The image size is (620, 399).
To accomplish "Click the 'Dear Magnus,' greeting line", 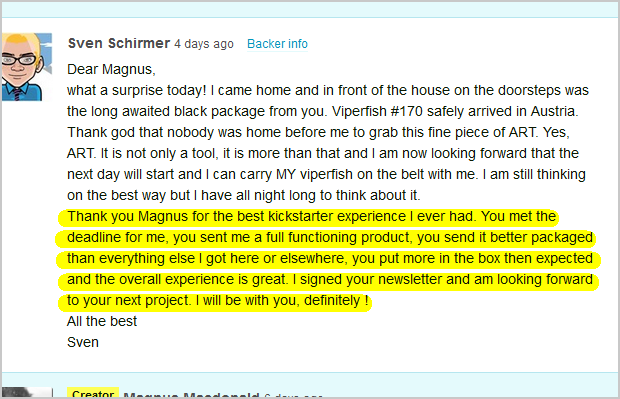I will 111,69.
